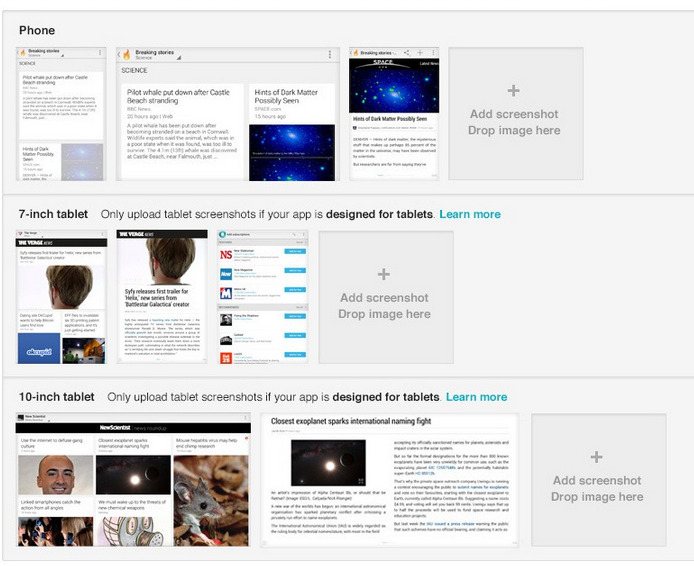Open Learn more link for 10-inch tablet

pos(476,397)
